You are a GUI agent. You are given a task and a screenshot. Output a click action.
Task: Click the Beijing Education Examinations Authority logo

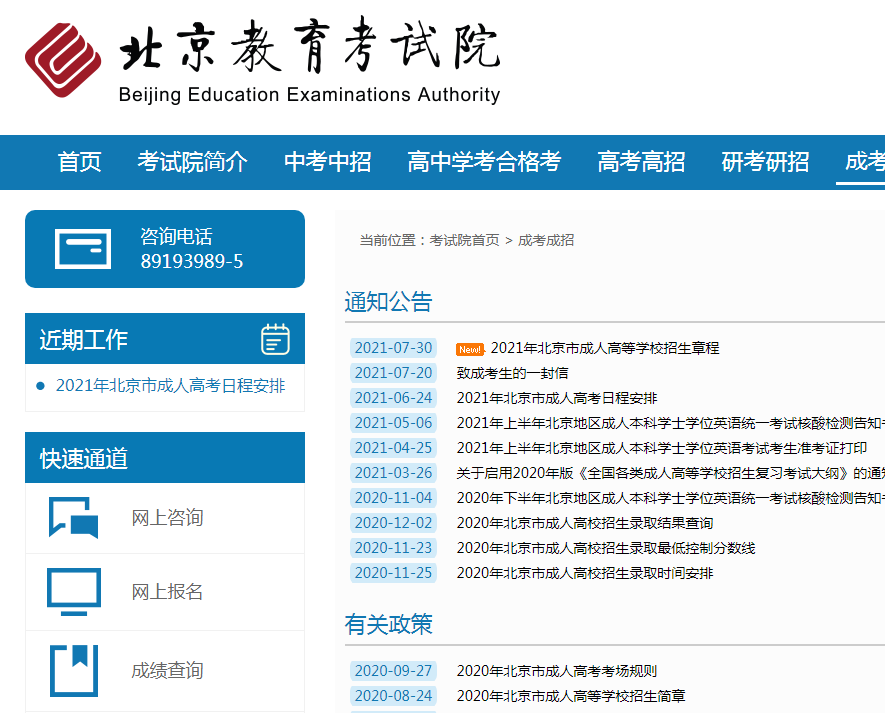(x=262, y=61)
